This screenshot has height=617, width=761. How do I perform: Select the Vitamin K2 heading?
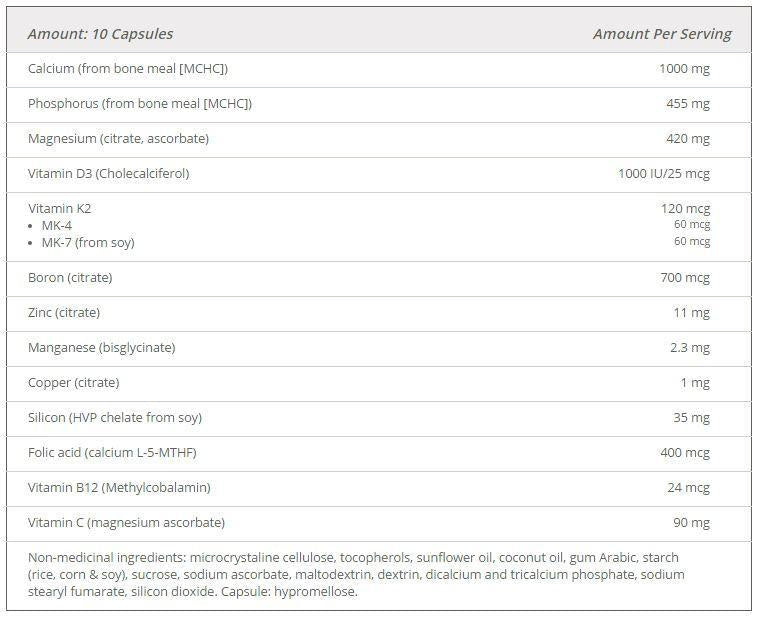click(59, 208)
